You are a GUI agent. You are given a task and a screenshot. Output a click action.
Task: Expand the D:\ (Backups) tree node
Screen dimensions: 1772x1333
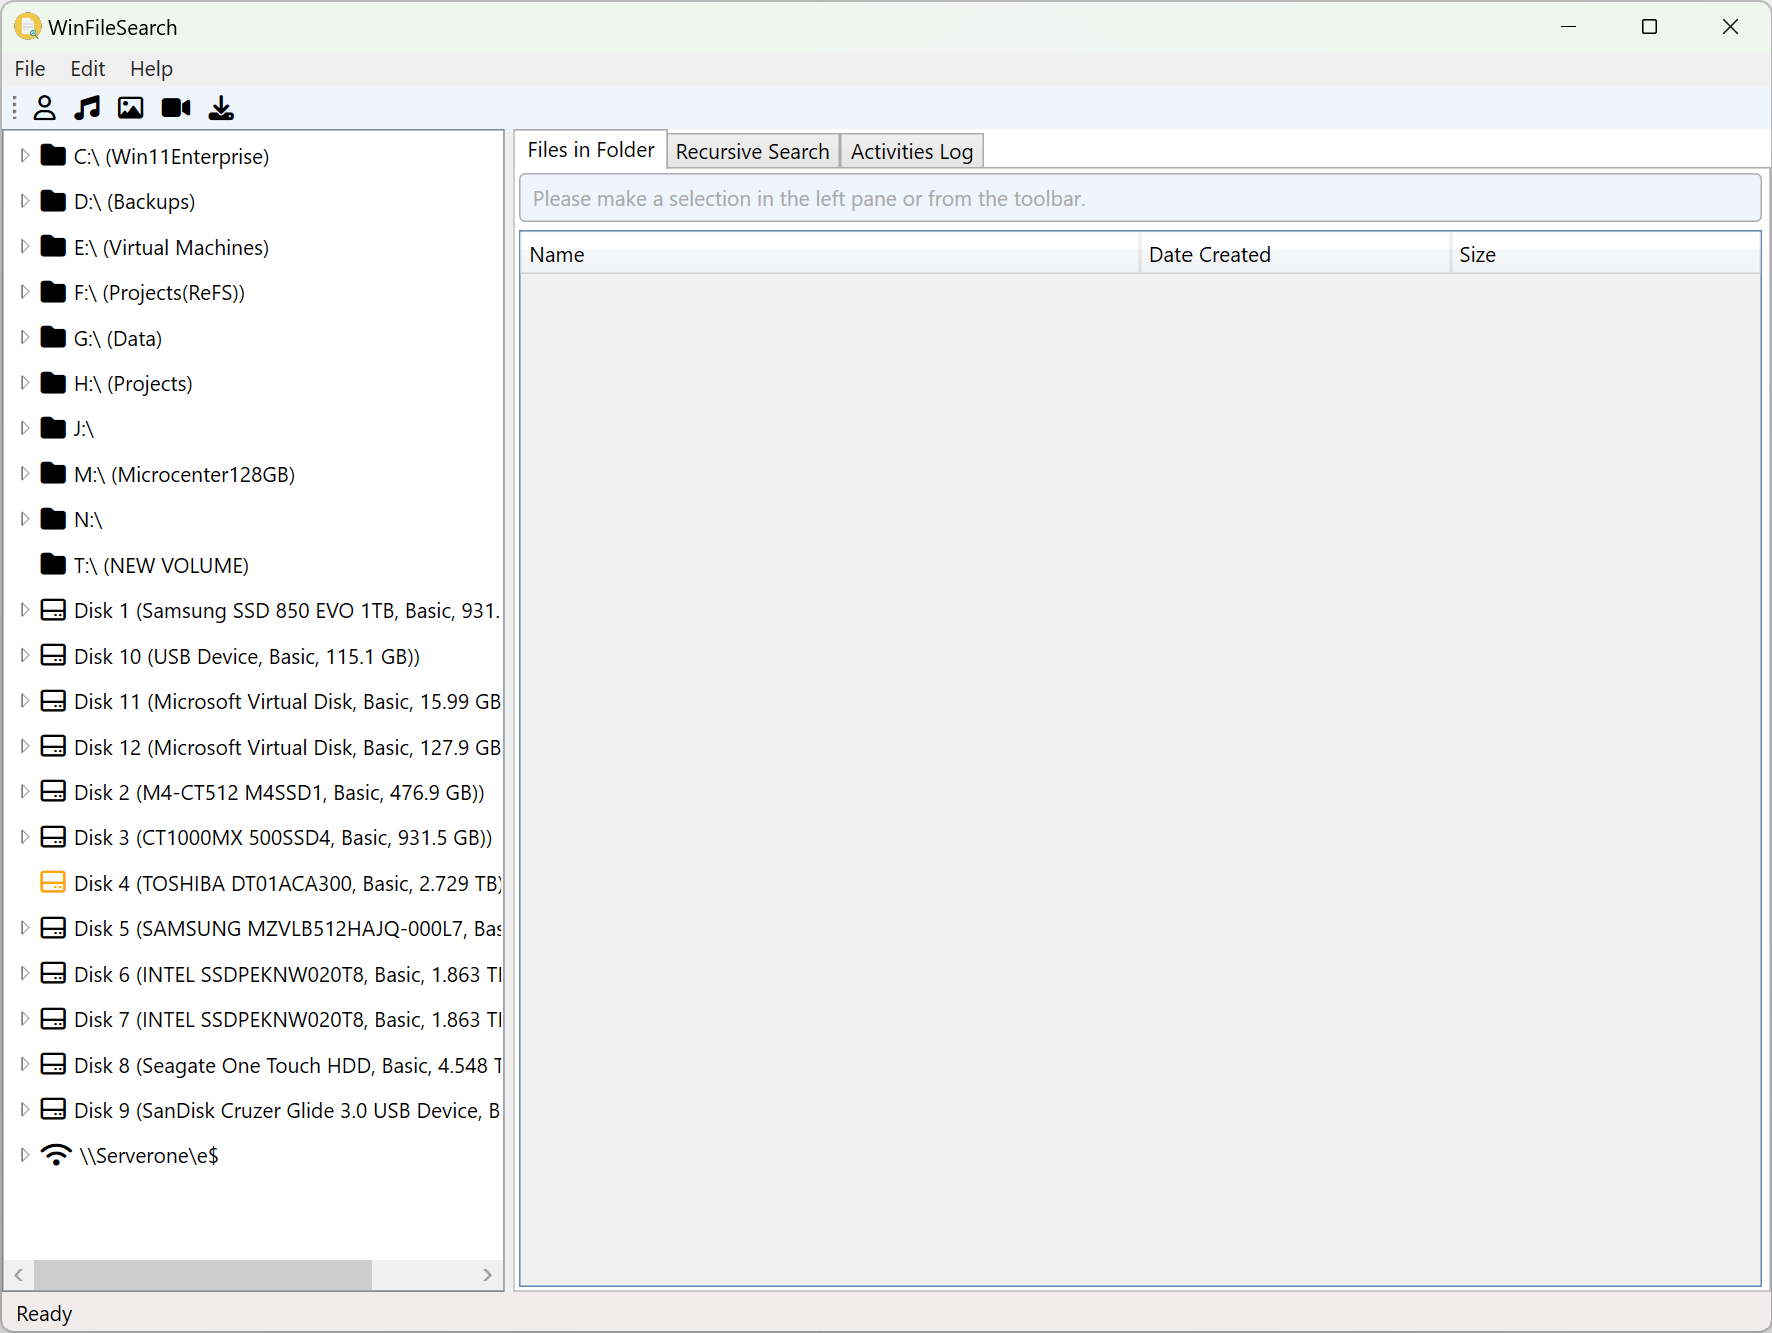pos(25,201)
